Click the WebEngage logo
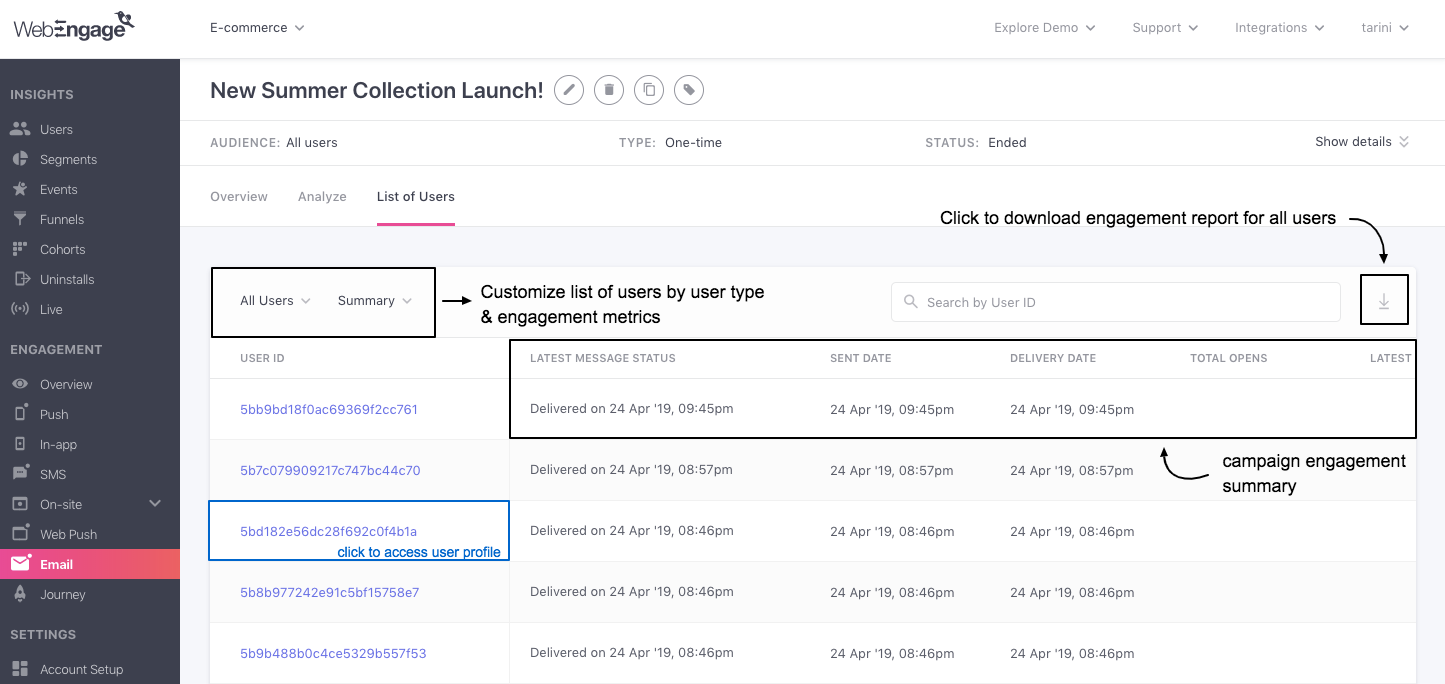This screenshot has height=684, width=1445. tap(75, 26)
